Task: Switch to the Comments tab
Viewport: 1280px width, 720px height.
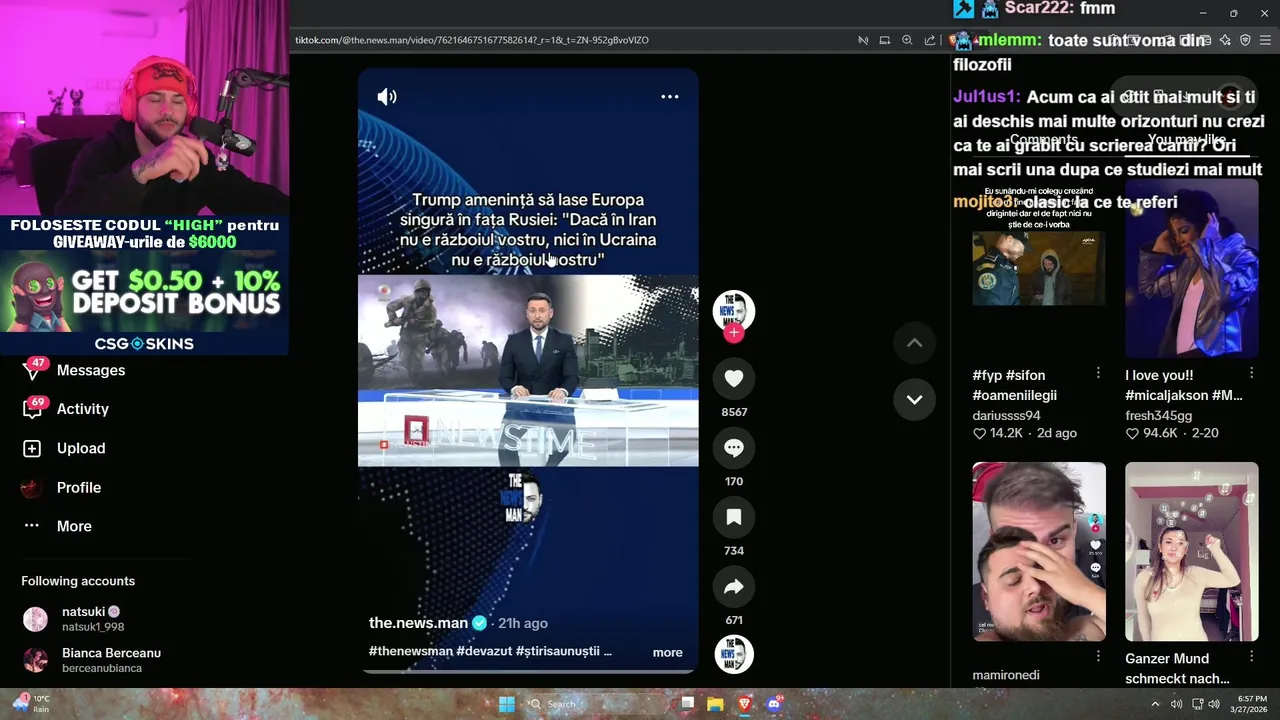Action: [x=1044, y=140]
